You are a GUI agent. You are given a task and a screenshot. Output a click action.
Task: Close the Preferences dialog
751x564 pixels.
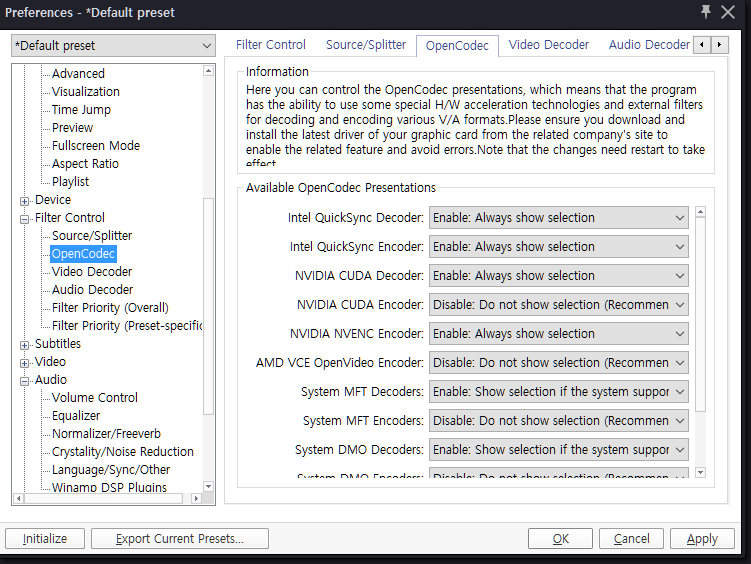point(732,12)
